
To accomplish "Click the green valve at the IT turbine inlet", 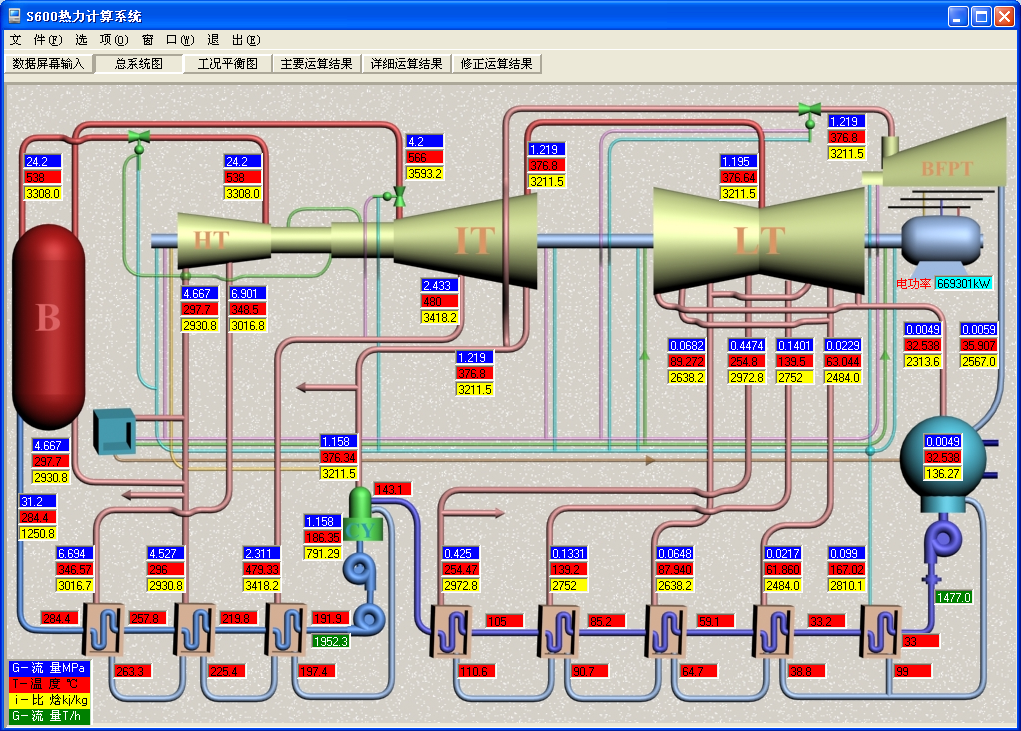I will tap(398, 196).
